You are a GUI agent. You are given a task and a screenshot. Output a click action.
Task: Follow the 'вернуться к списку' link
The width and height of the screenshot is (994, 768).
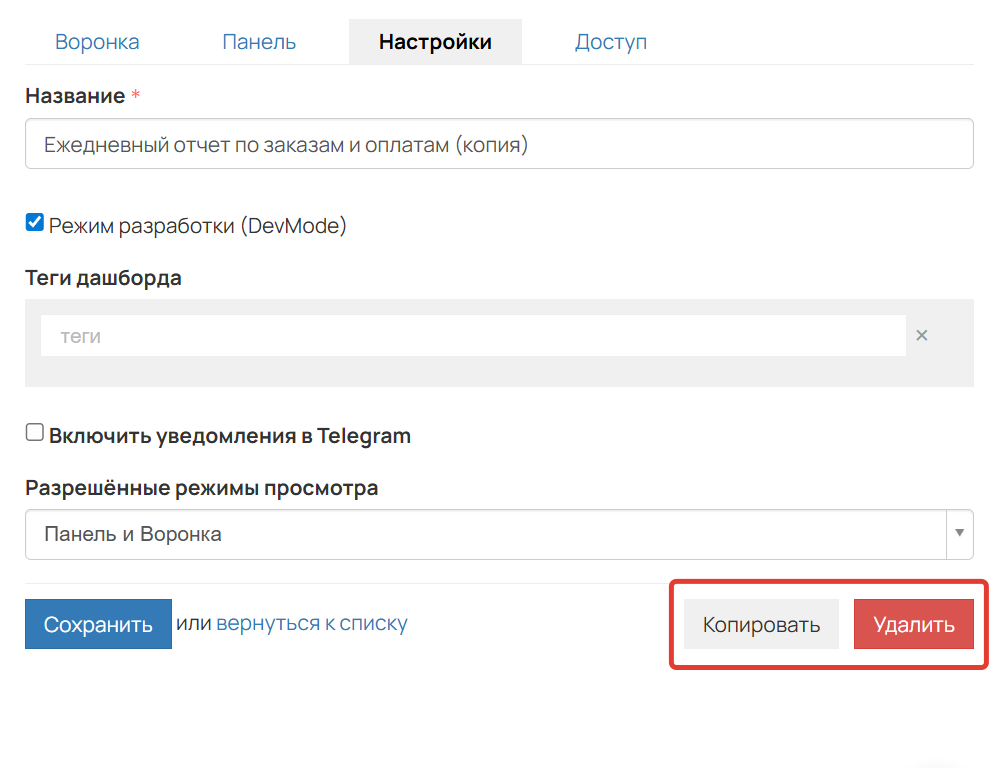click(x=312, y=624)
